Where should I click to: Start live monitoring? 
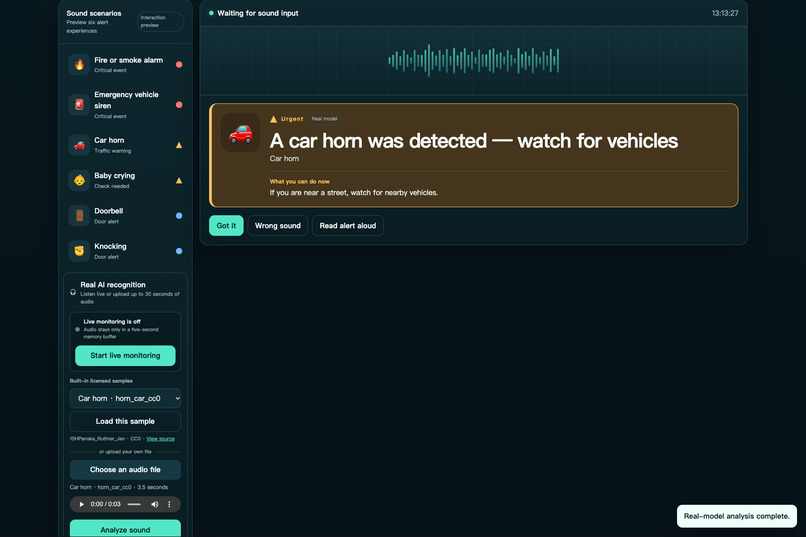[125, 356]
